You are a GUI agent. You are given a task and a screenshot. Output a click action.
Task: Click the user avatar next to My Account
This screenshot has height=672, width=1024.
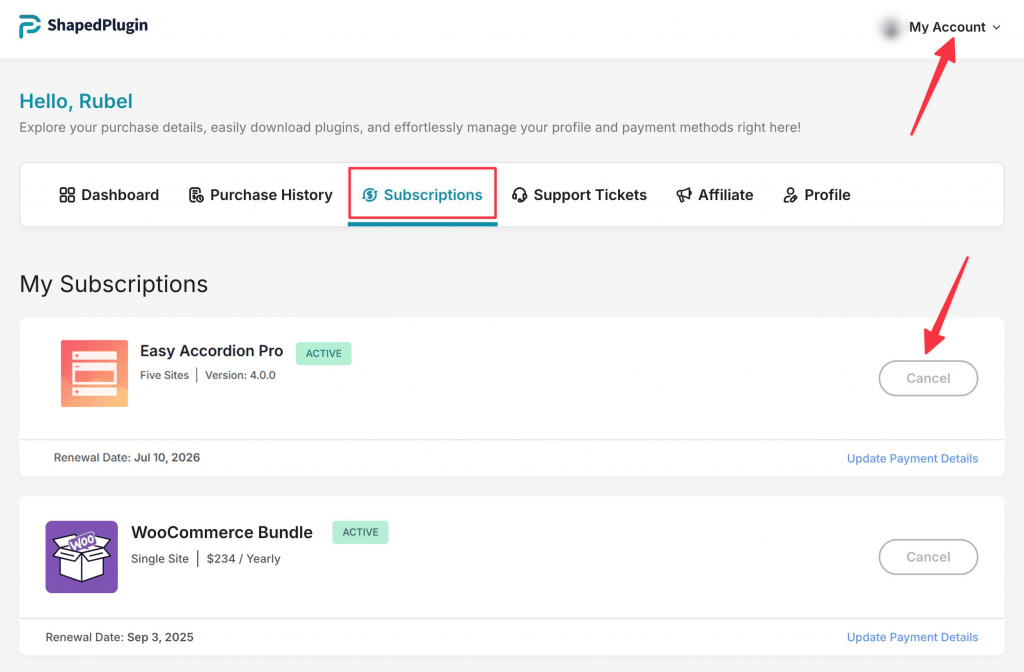click(x=889, y=28)
